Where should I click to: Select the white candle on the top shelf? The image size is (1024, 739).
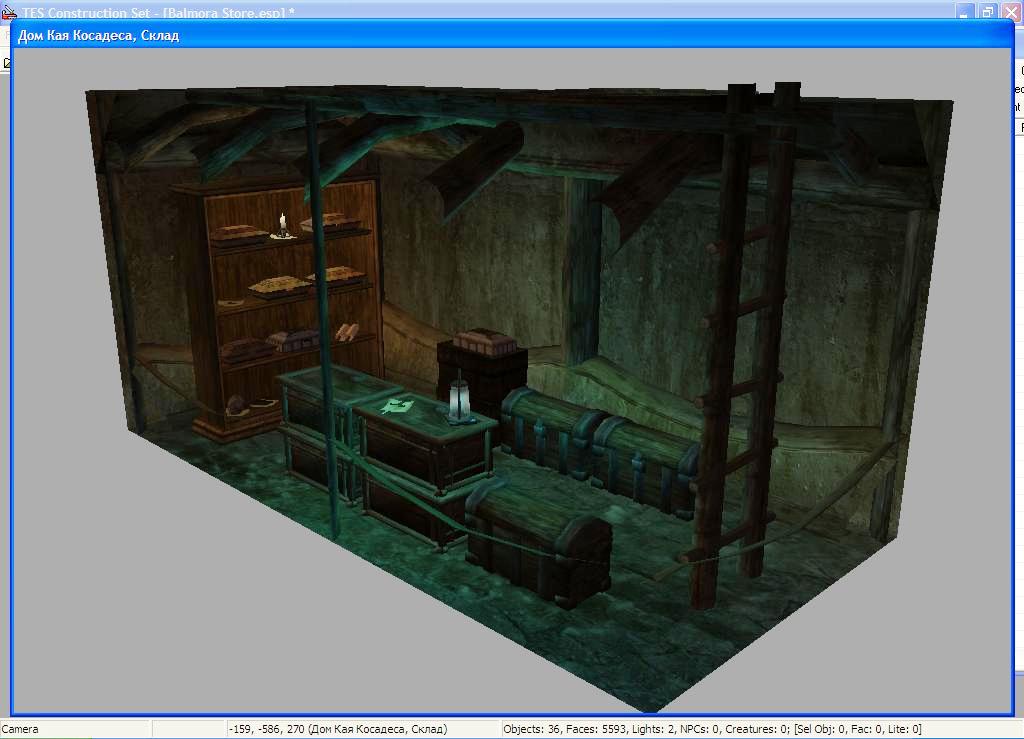(283, 225)
